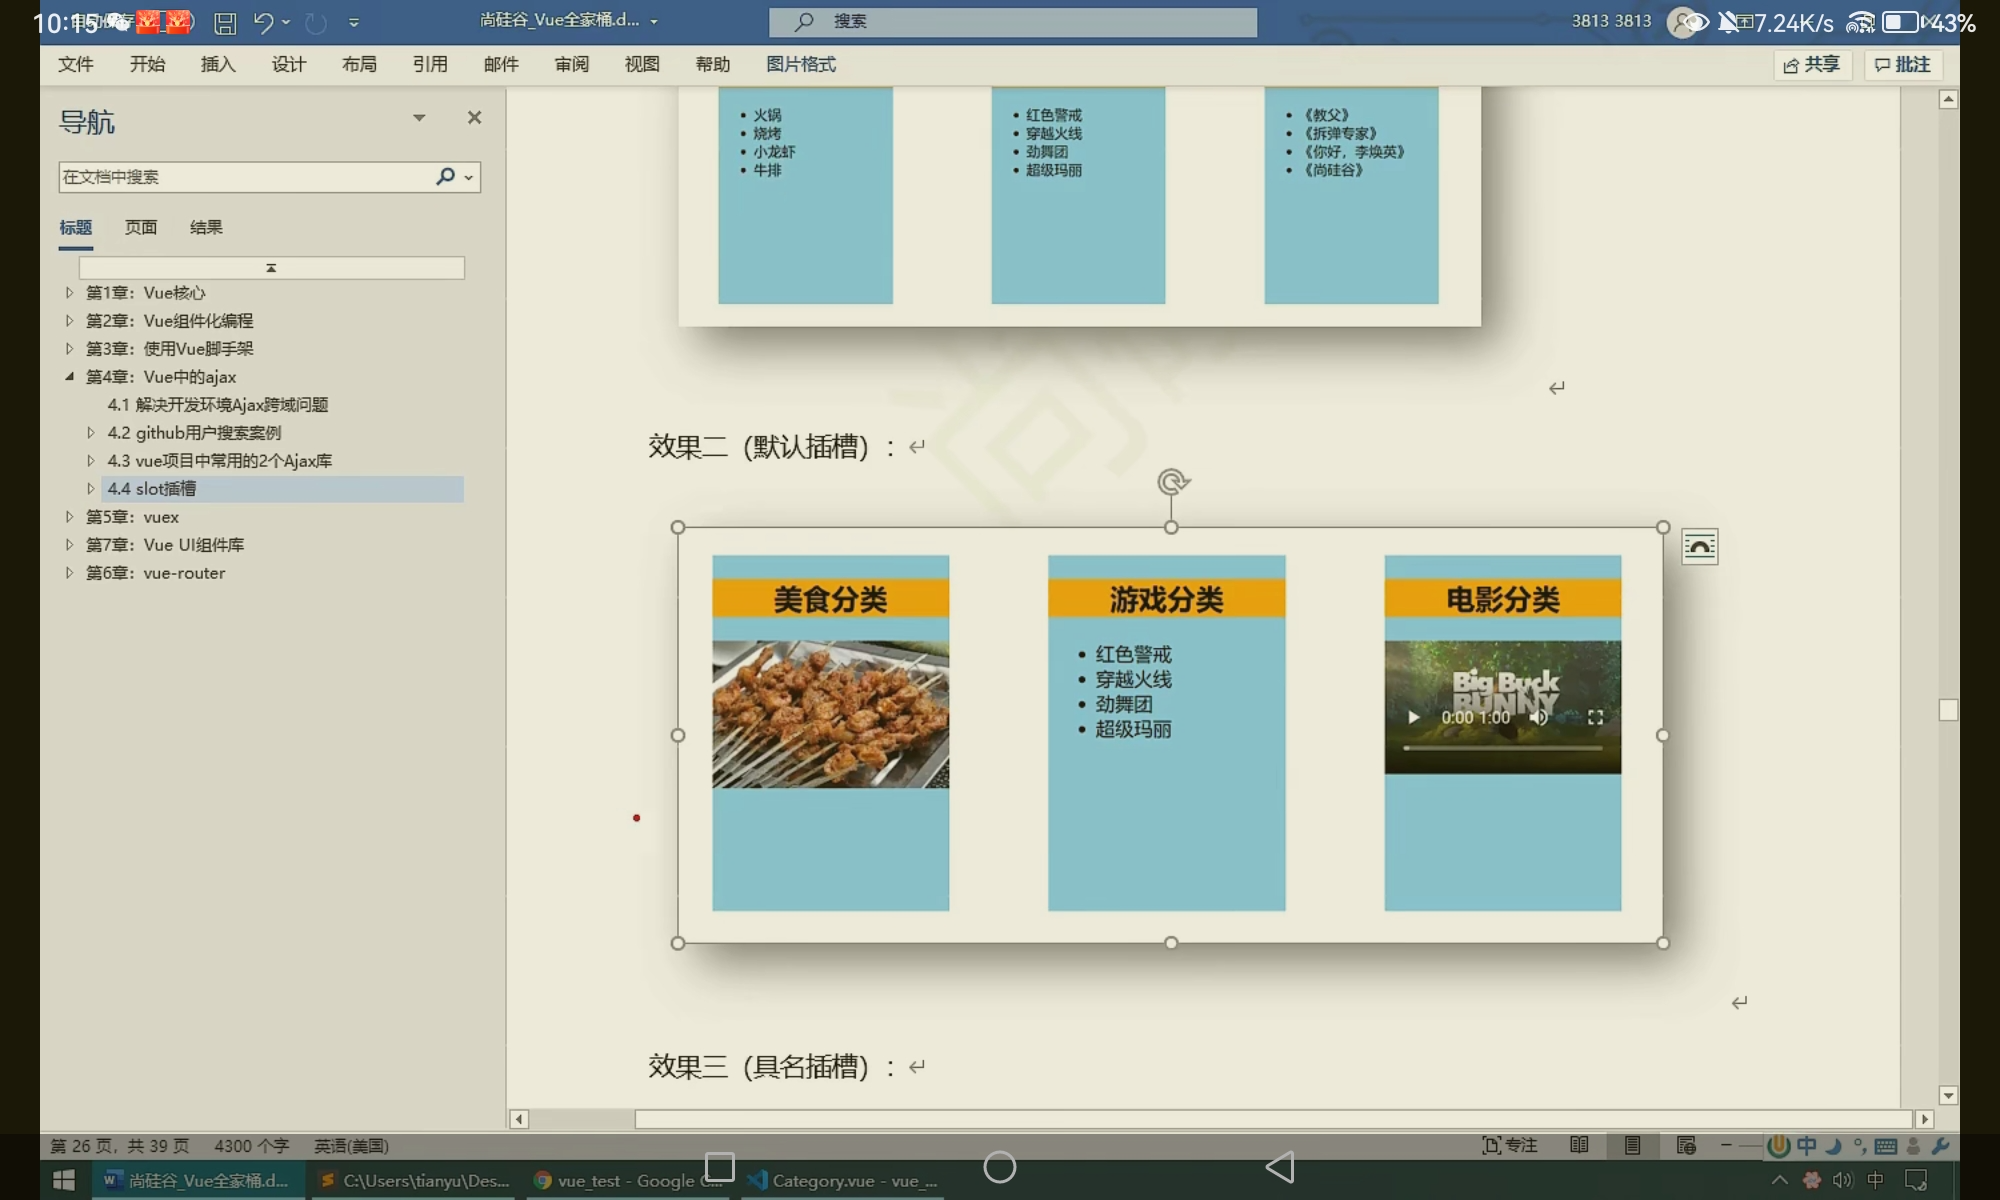2000x1200 pixels.
Task: Switch to 页面 tab in navigation pane
Action: 141,227
